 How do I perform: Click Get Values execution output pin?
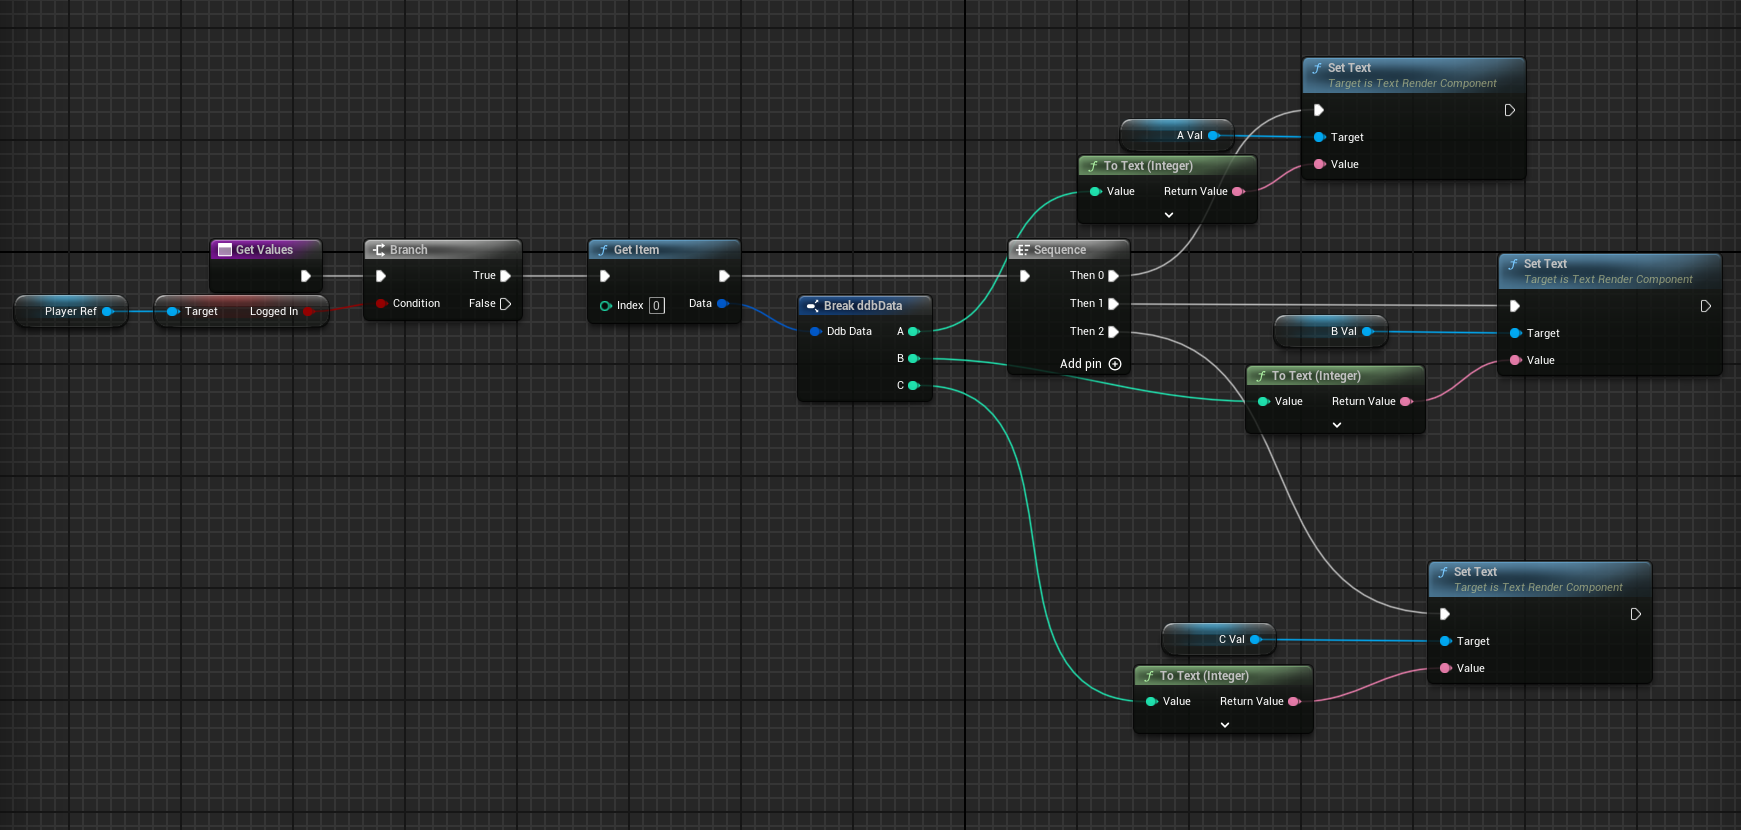coord(305,276)
